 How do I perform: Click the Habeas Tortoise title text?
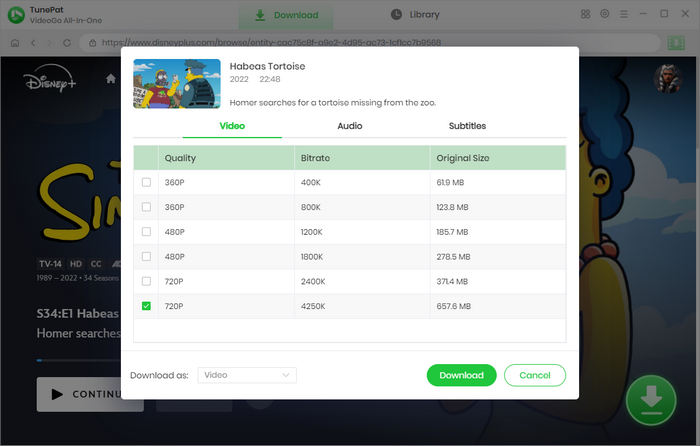coord(267,66)
